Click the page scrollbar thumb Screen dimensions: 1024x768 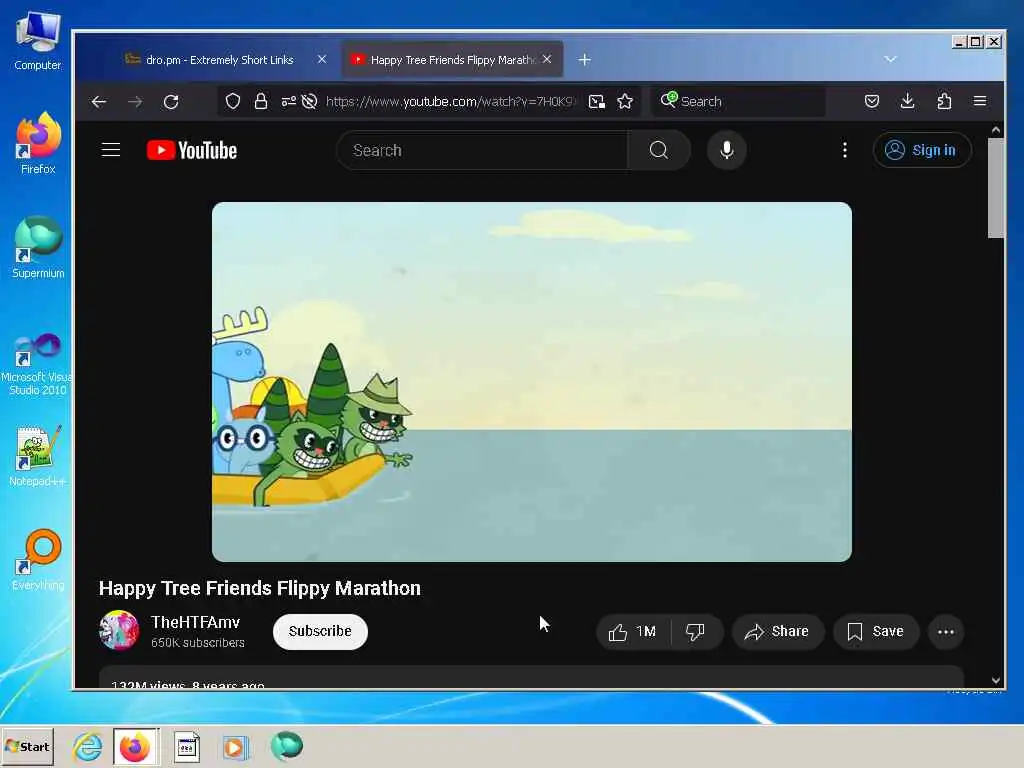995,188
